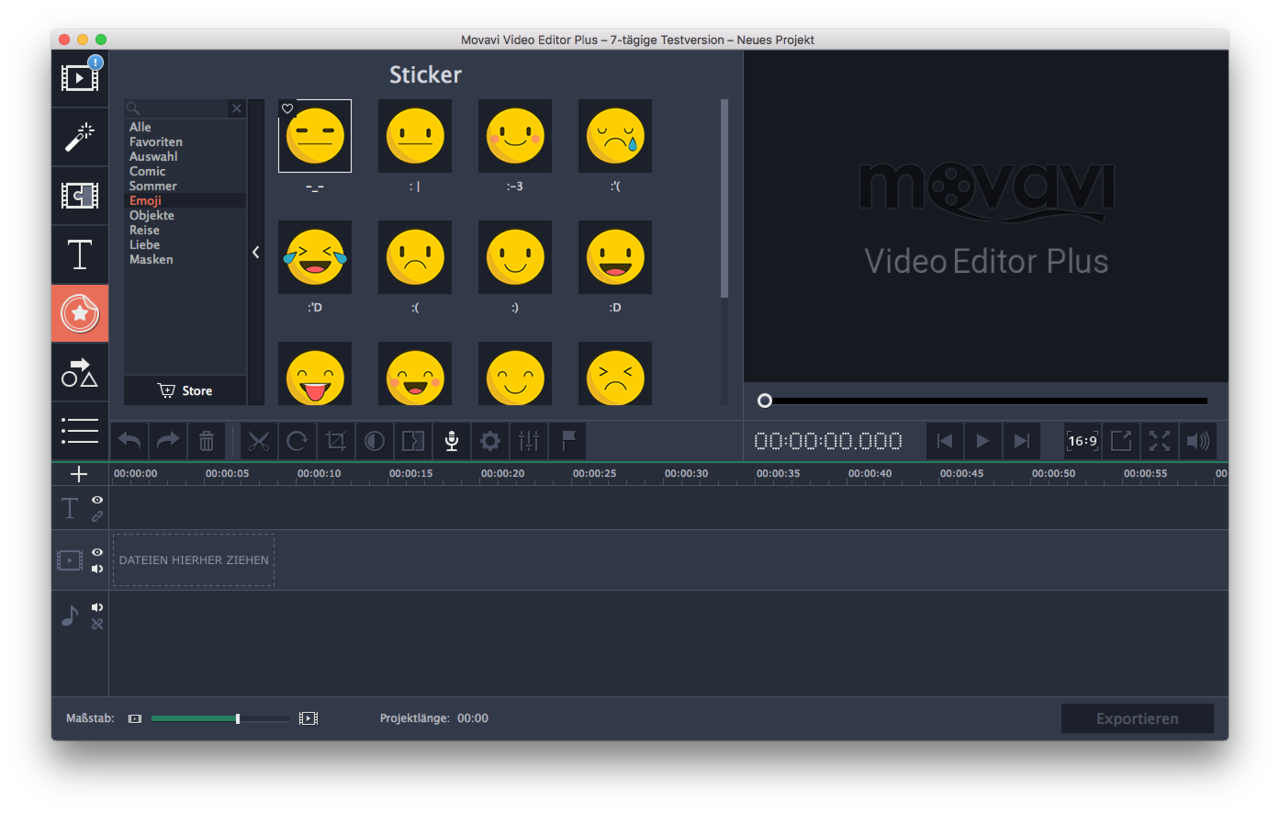The image size is (1280, 814).
Task: Toggle the title track link icon
Action: pyautogui.click(x=97, y=517)
